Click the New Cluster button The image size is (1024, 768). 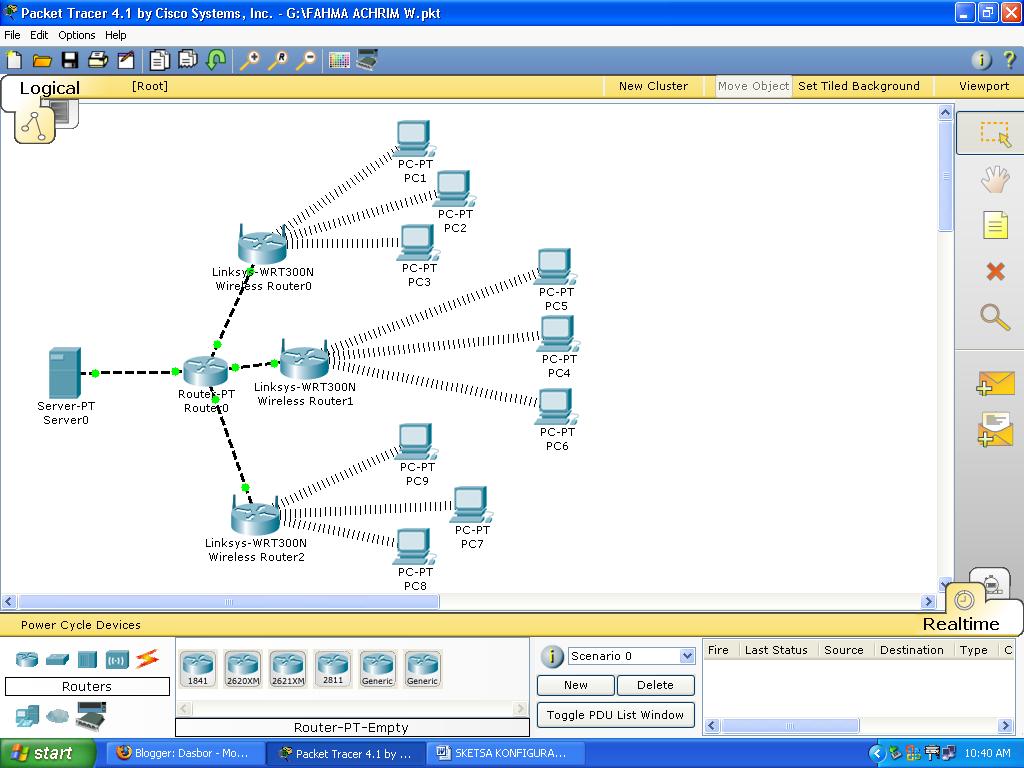click(x=653, y=86)
